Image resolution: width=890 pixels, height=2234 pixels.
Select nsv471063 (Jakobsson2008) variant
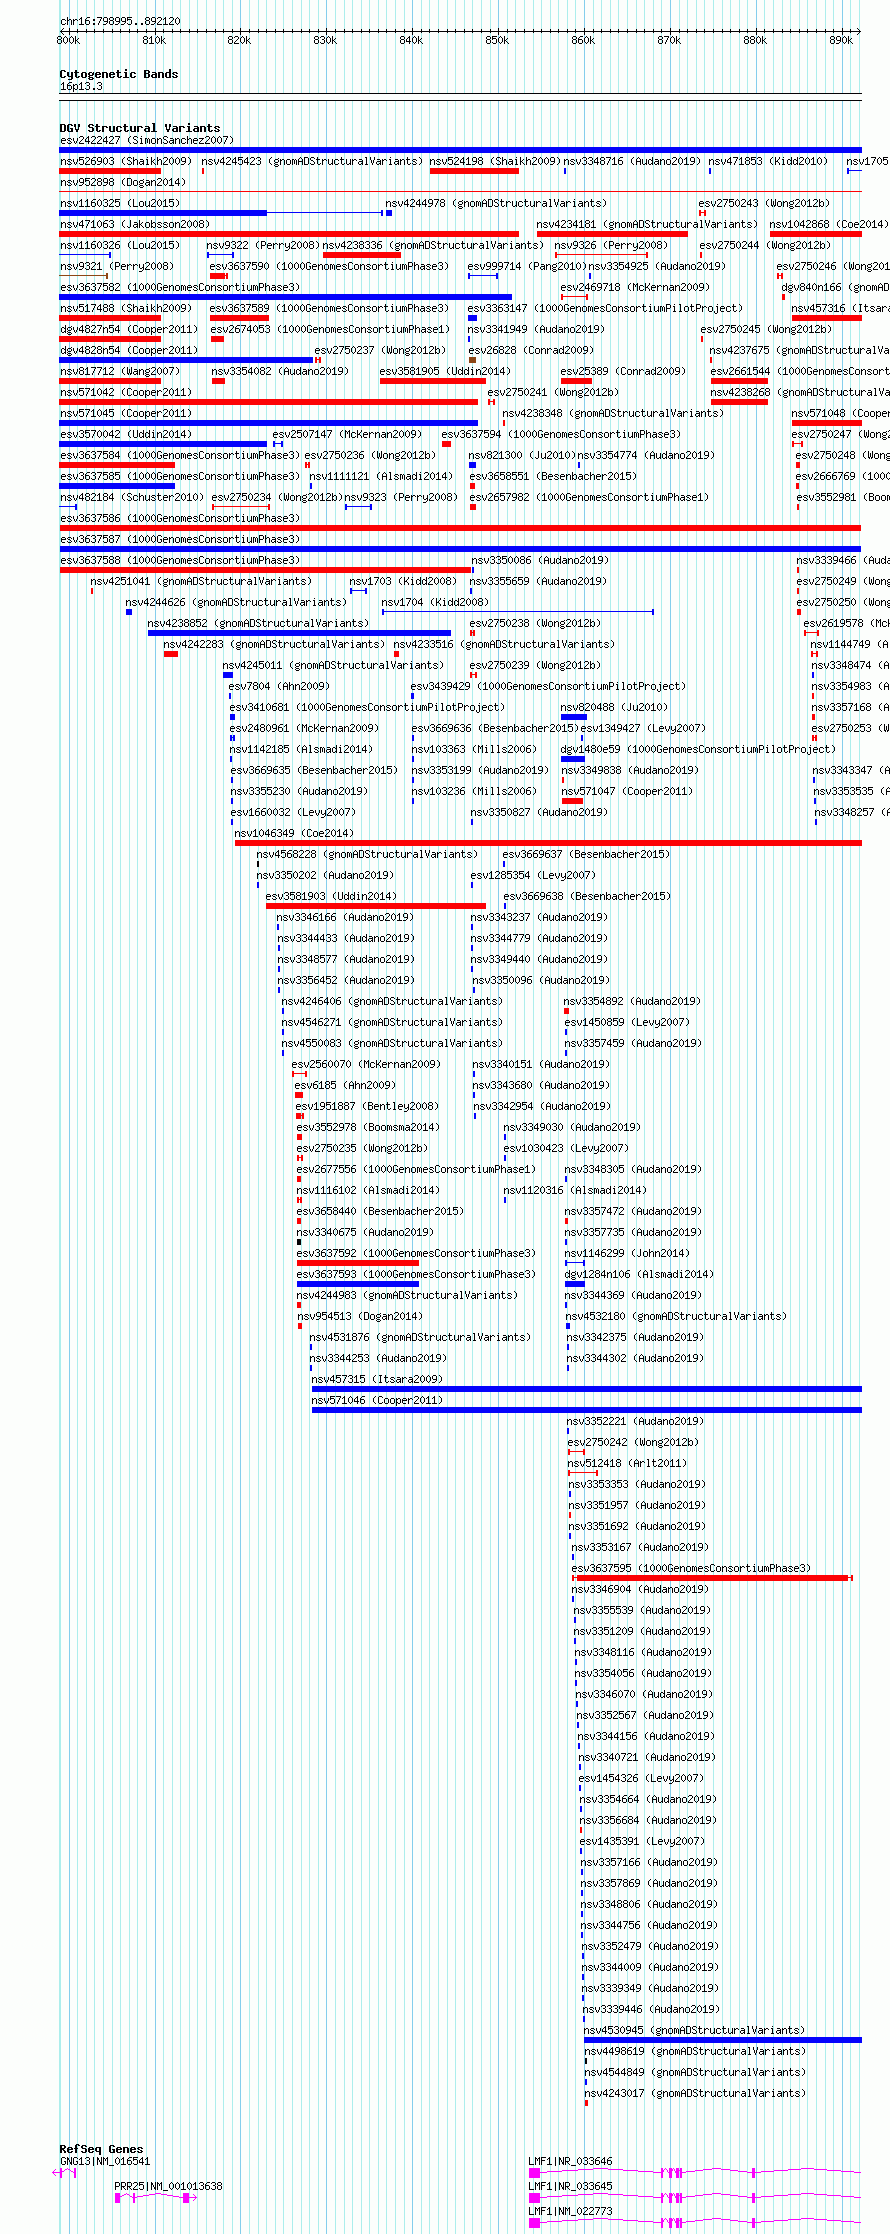[135, 225]
